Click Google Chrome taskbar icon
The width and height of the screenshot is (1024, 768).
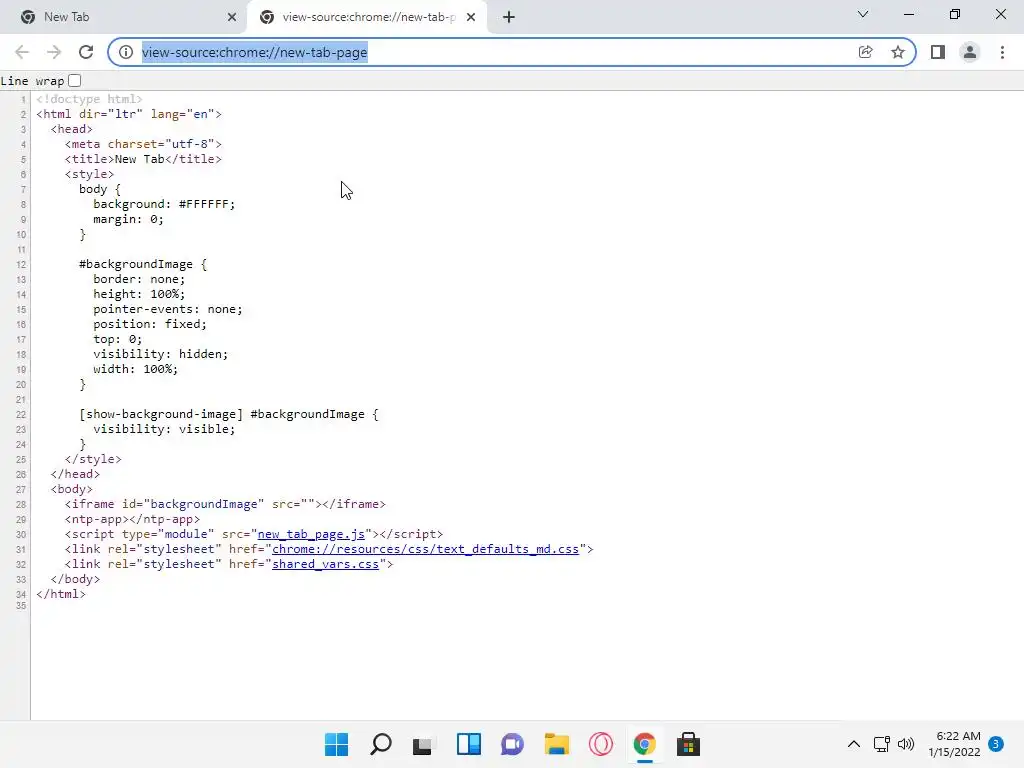click(645, 744)
